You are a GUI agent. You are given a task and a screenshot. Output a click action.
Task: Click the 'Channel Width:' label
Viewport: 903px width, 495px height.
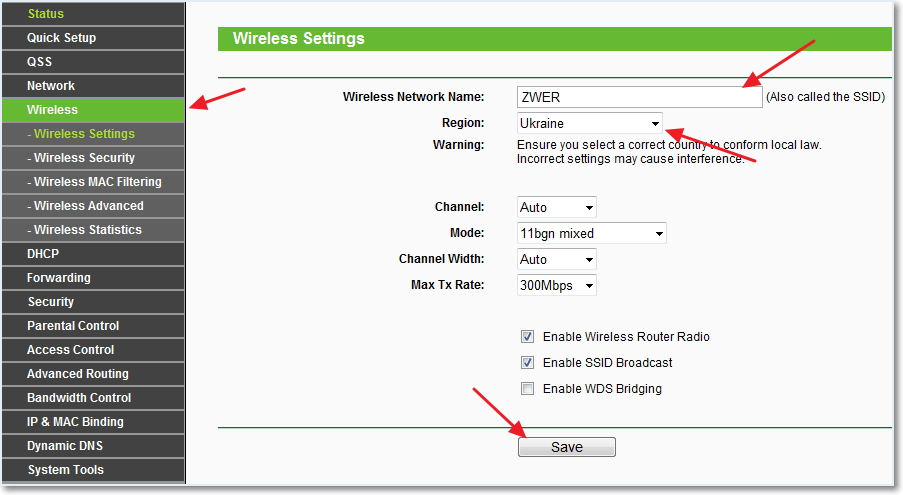[x=442, y=258]
